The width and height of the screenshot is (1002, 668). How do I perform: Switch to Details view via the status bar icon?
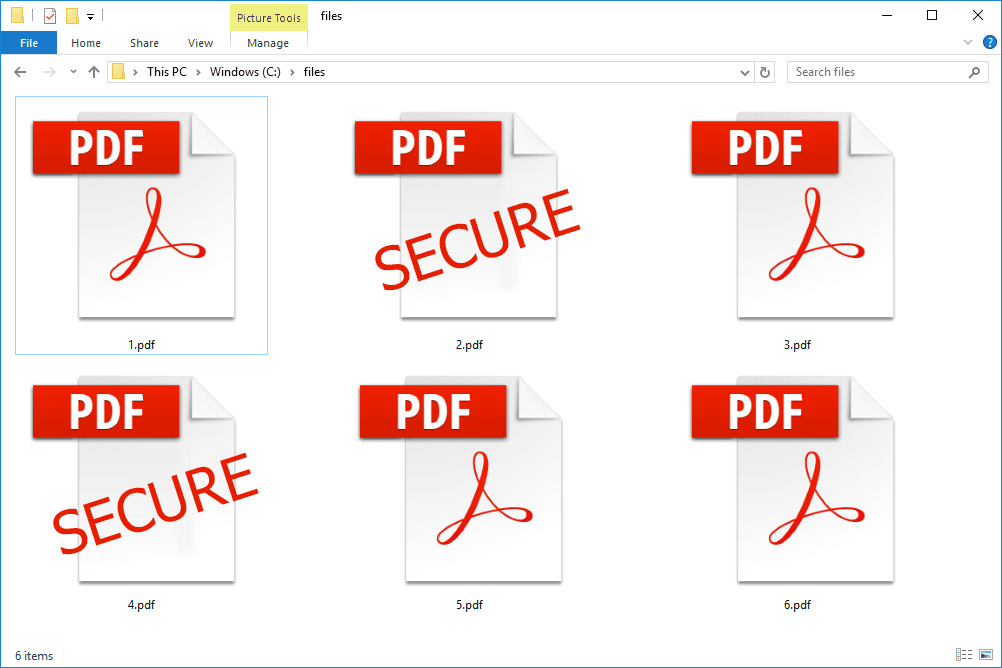[965, 655]
